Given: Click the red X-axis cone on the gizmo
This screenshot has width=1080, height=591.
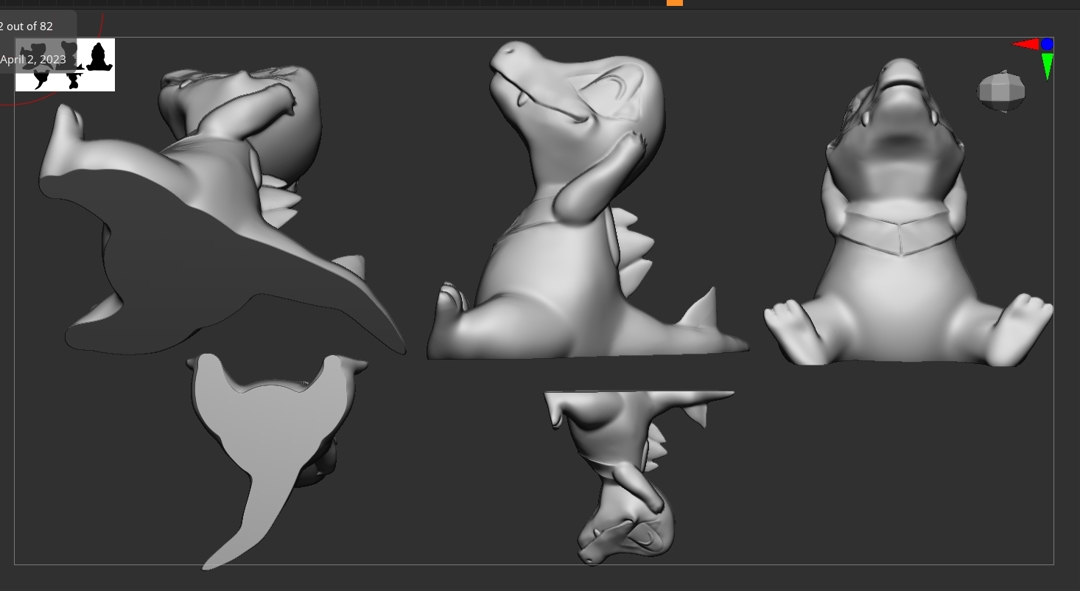Looking at the screenshot, I should [x=1026, y=44].
